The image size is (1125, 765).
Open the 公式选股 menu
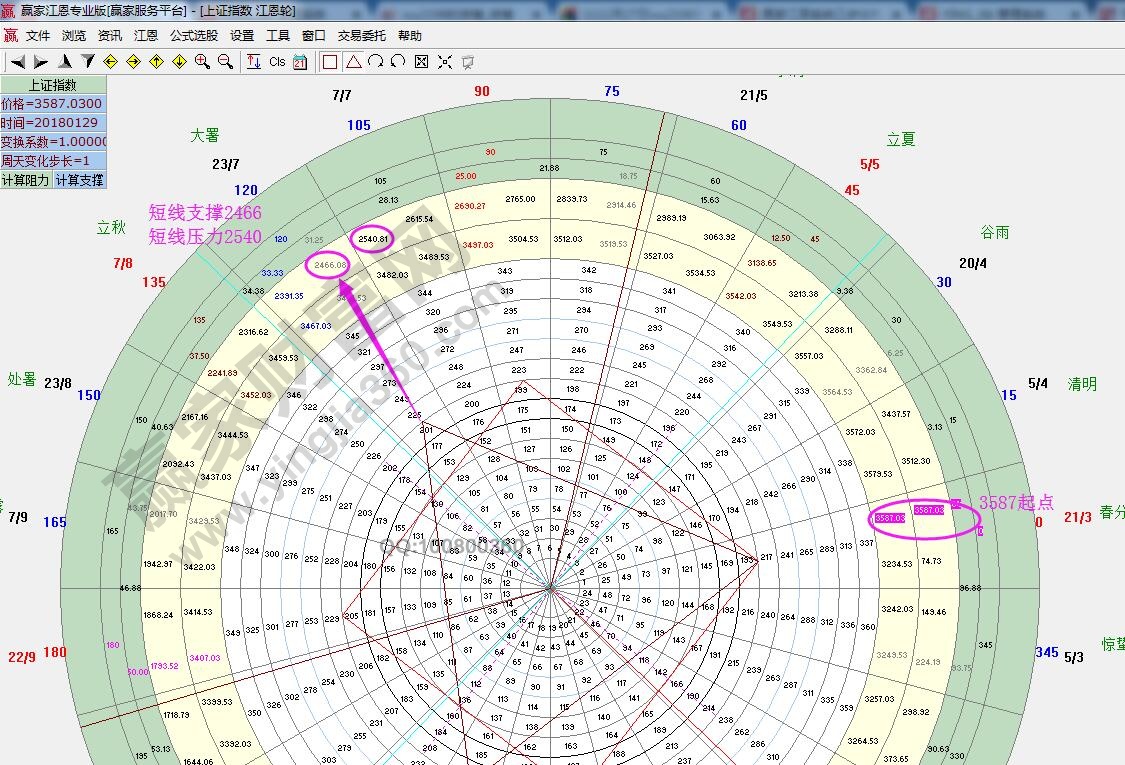point(193,35)
